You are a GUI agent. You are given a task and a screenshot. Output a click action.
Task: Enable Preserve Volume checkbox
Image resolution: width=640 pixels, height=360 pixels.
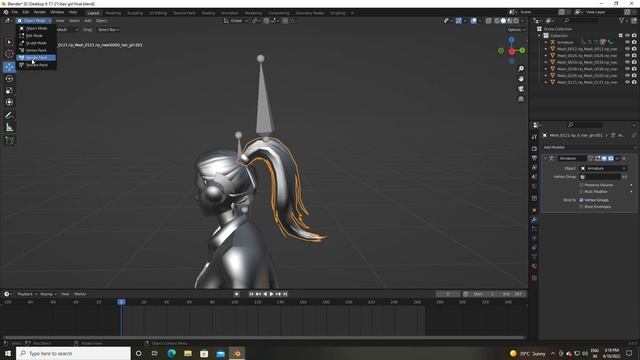tap(581, 185)
